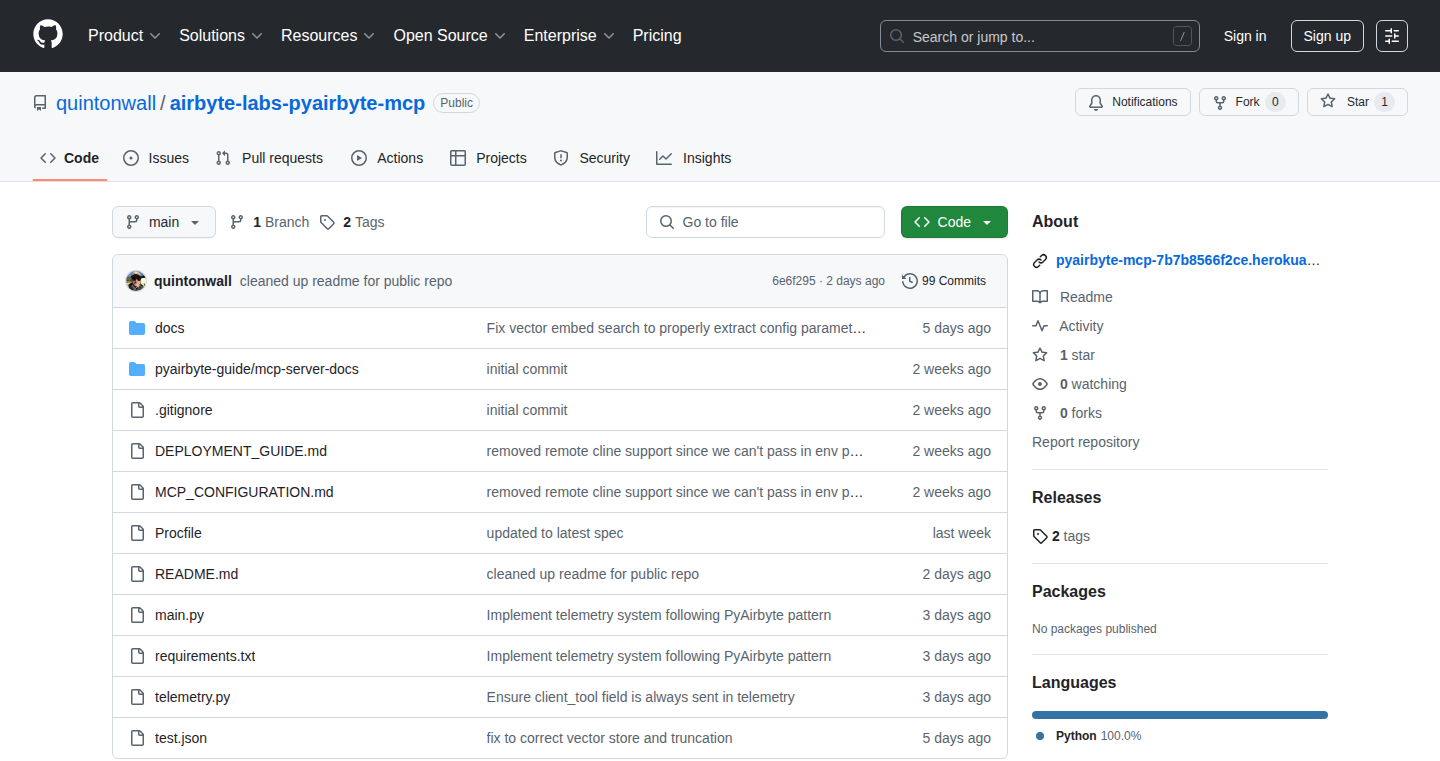Expand the Product menu

point(124,36)
